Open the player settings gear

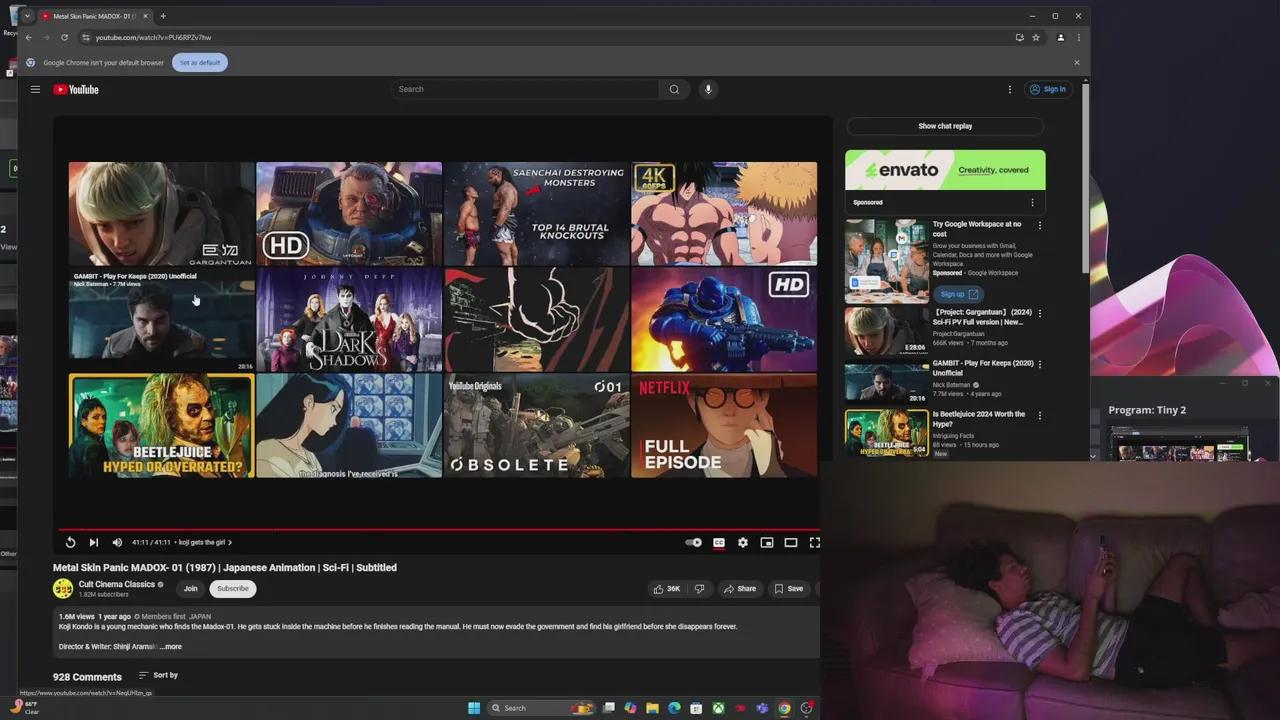pos(742,542)
